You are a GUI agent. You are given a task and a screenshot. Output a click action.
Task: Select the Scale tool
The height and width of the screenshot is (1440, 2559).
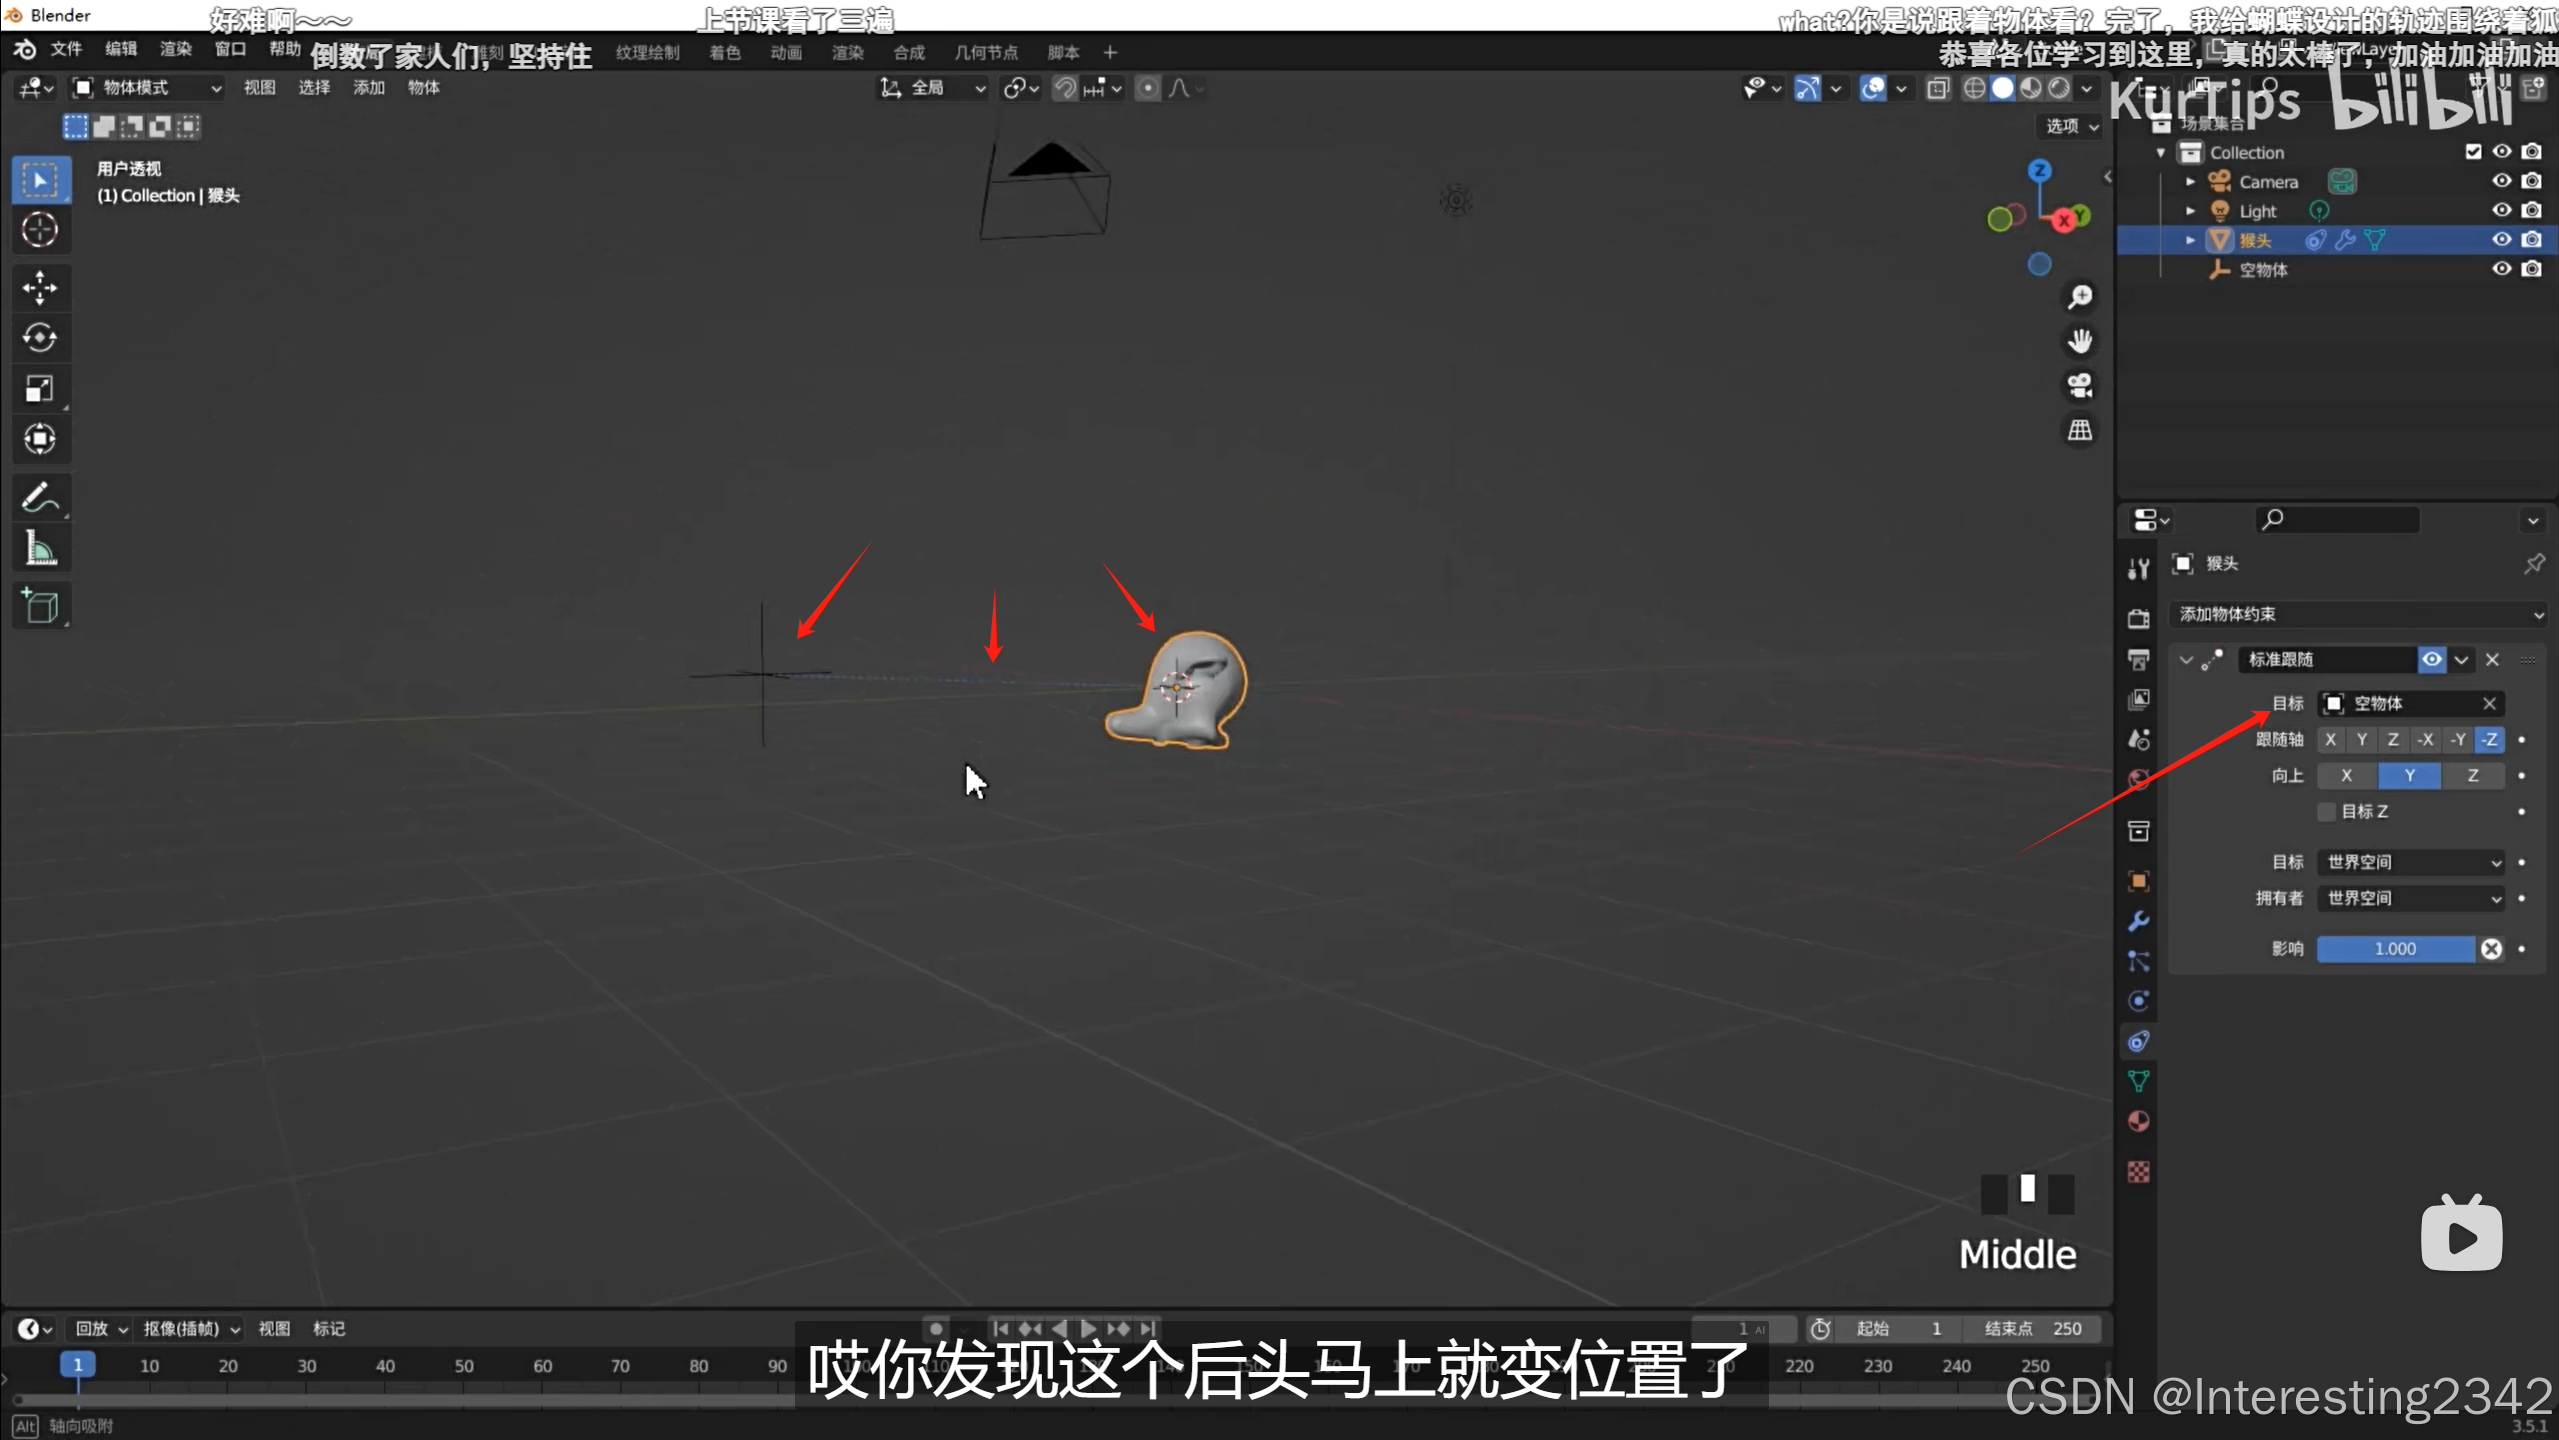40,389
